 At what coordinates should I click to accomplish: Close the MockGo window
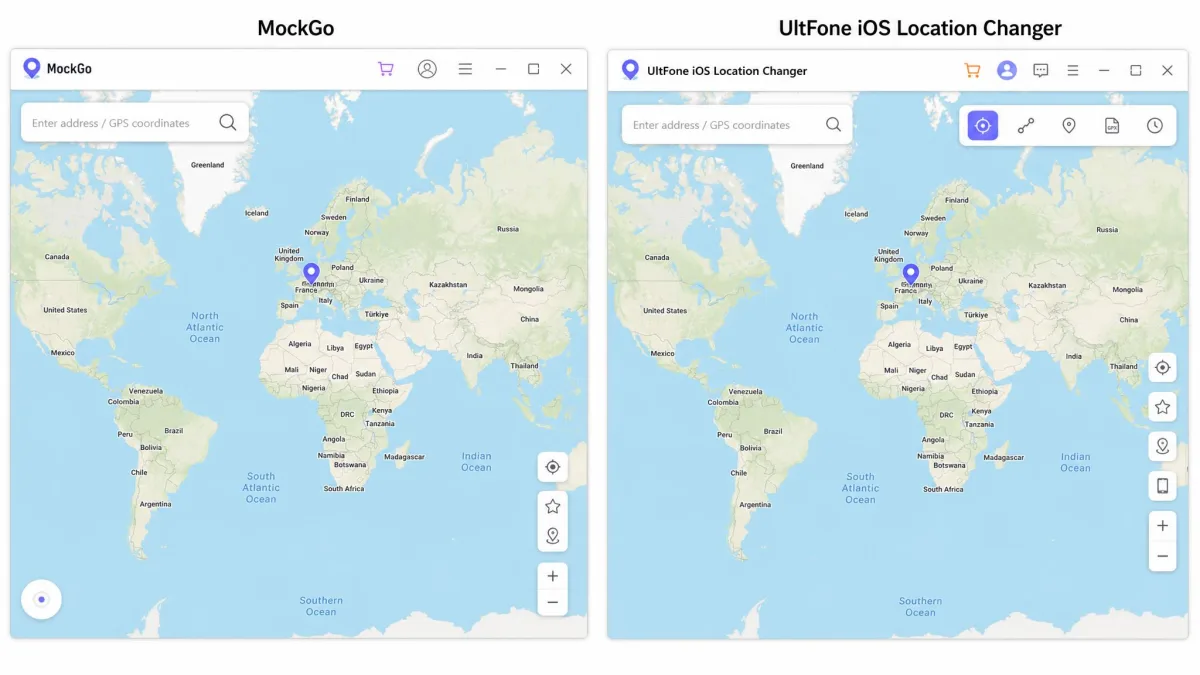point(566,69)
